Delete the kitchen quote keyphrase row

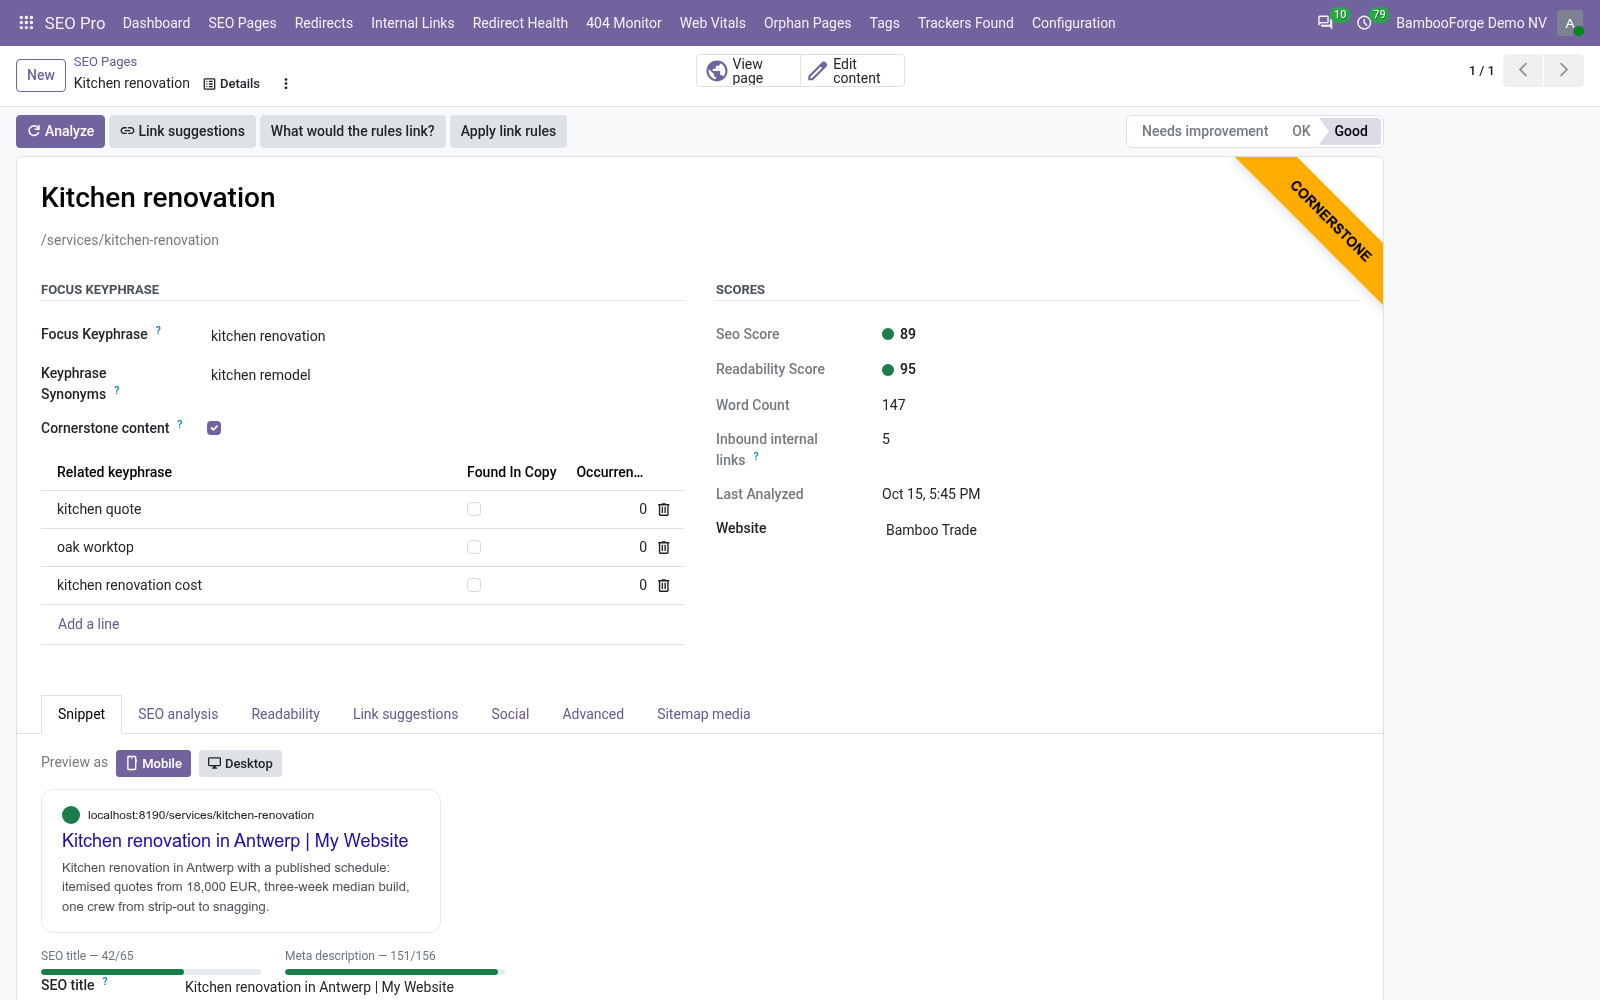click(x=663, y=509)
